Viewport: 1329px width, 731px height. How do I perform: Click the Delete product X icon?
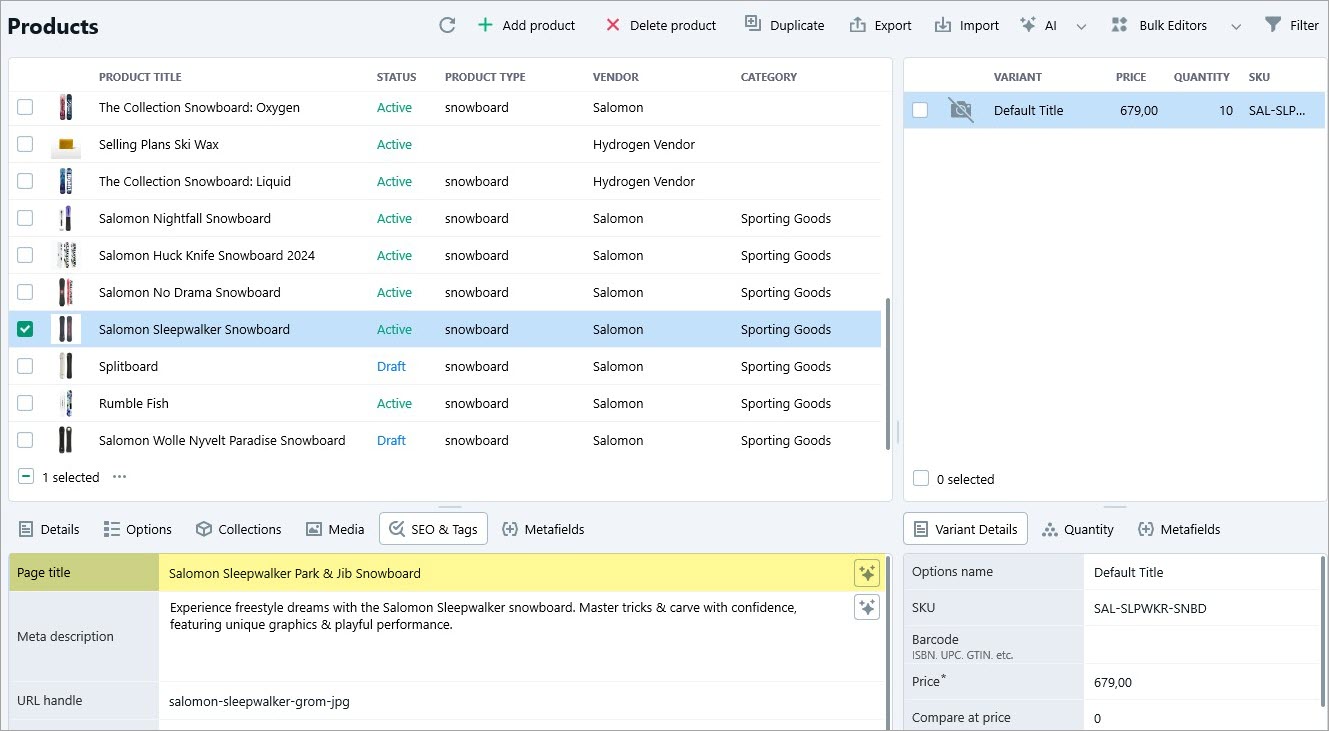click(613, 25)
